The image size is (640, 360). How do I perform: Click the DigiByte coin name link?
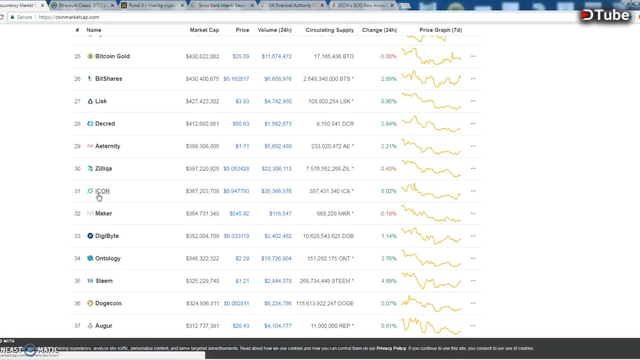pos(107,236)
